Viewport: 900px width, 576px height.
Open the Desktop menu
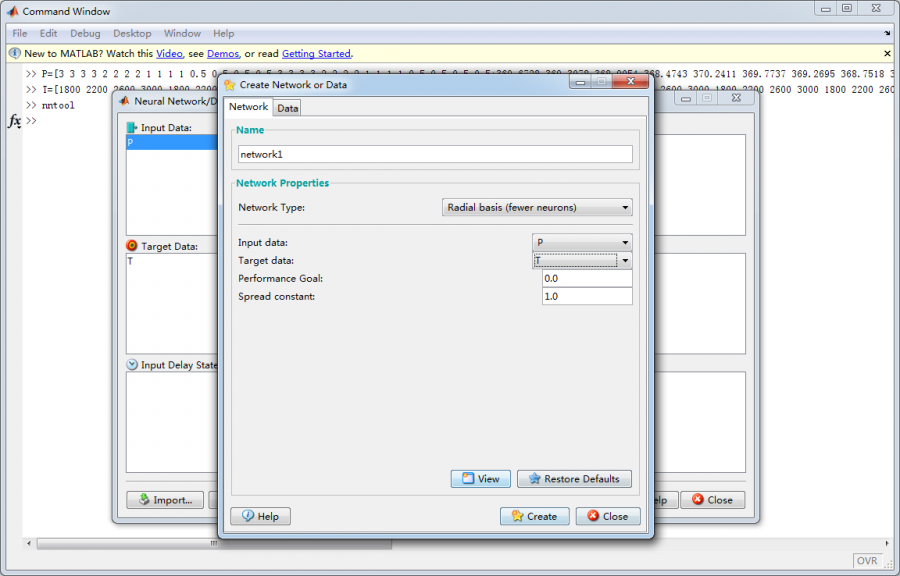pos(132,33)
